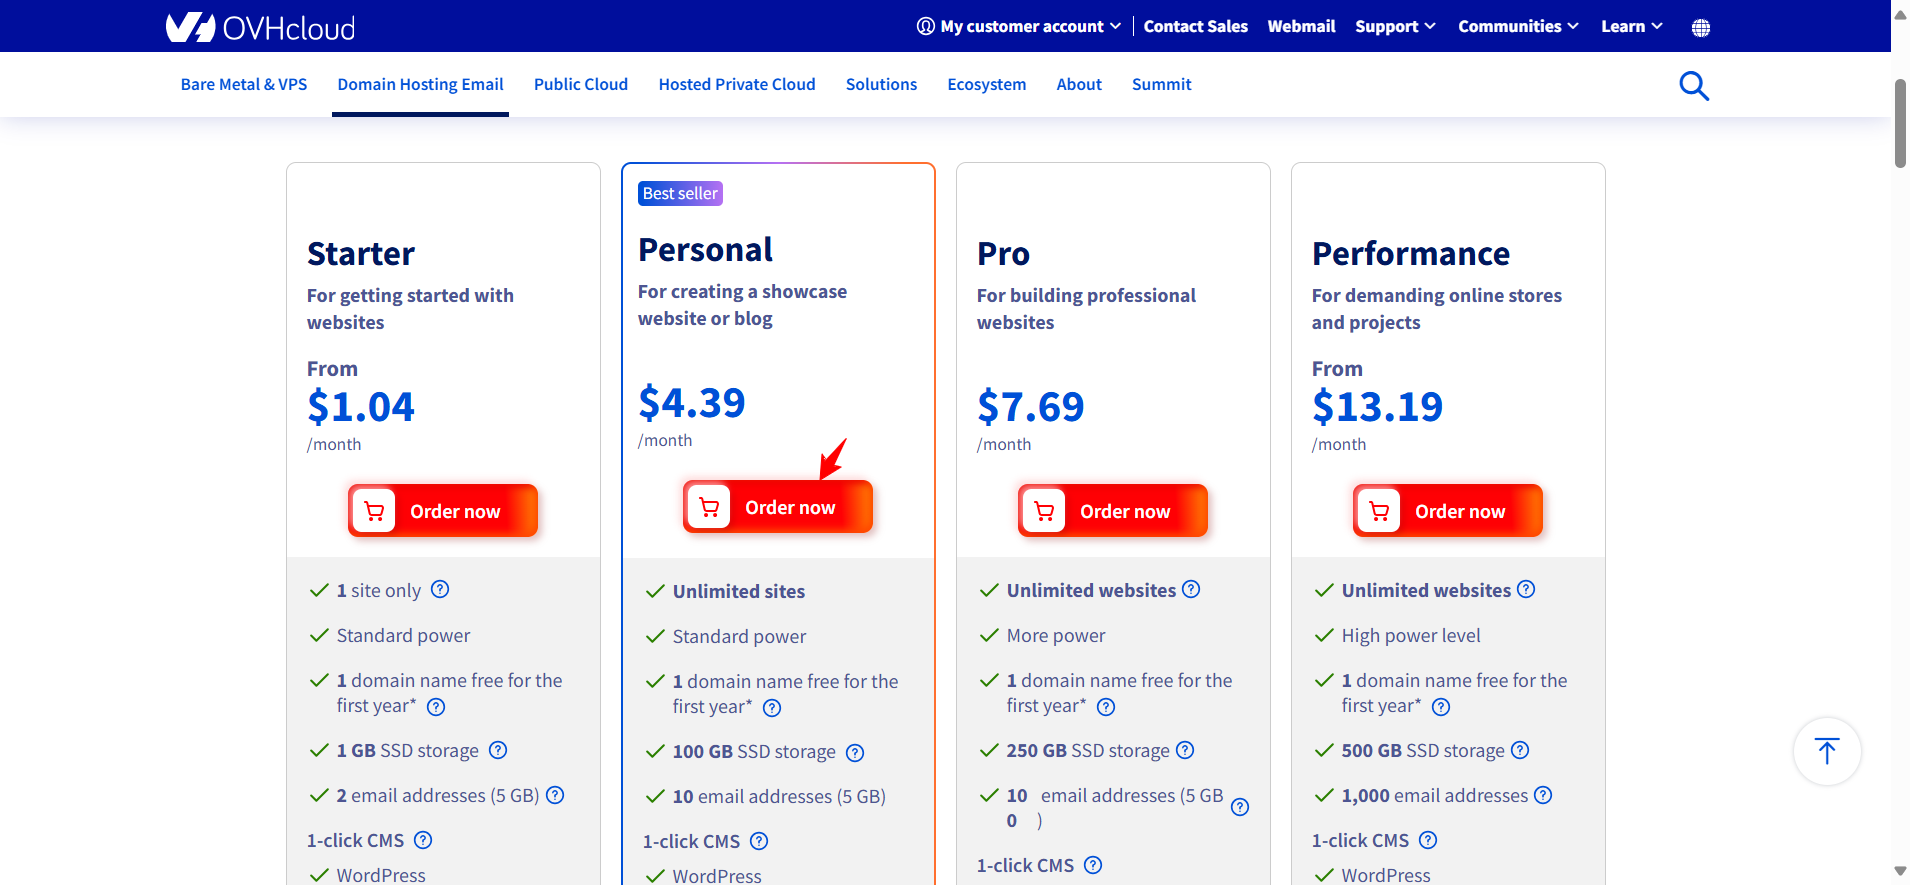Expand the Support dropdown menu
Viewport: 1910px width, 885px height.
1395,27
